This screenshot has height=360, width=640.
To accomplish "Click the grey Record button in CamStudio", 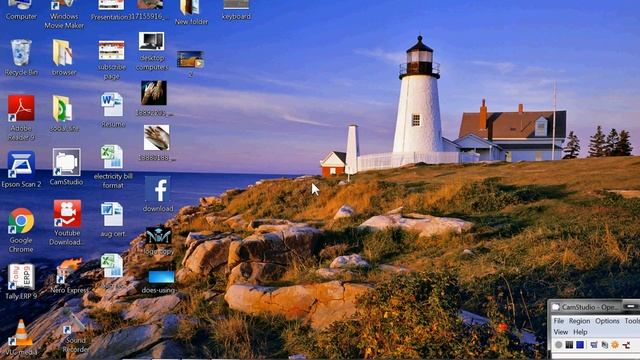I will tap(559, 345).
